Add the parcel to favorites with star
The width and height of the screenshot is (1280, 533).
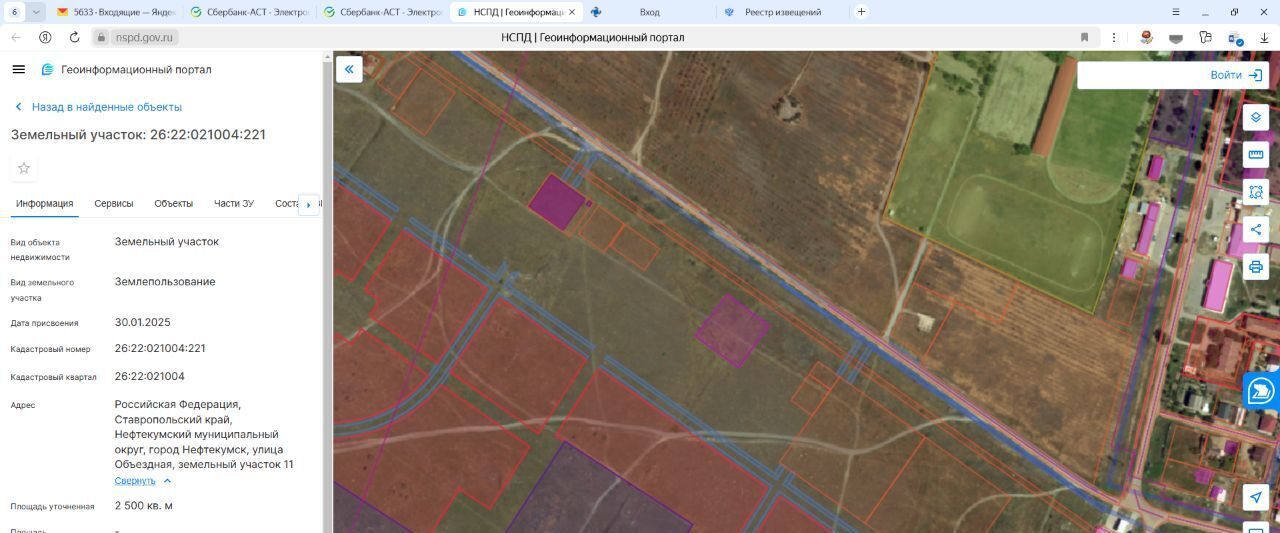(24, 168)
